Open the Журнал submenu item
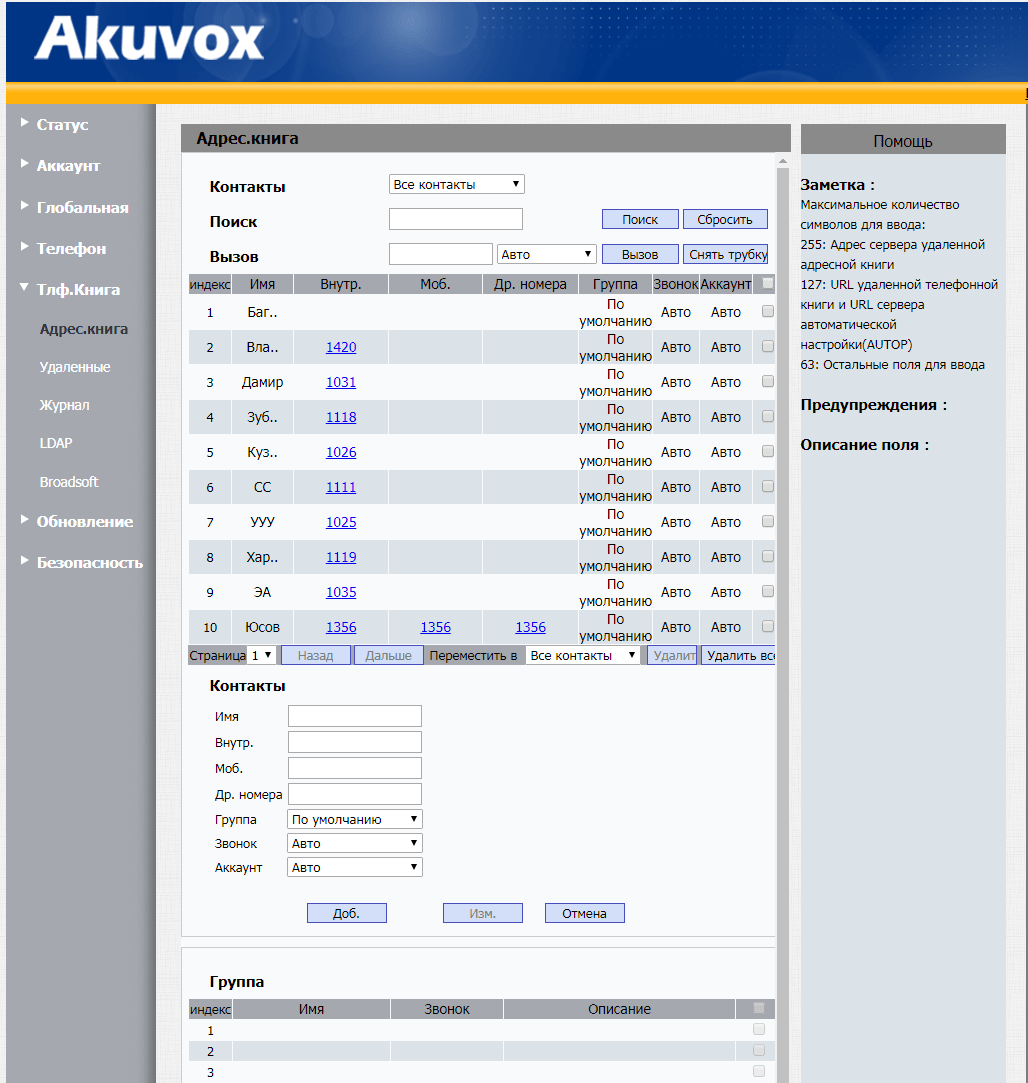The width and height of the screenshot is (1028, 1083). pos(64,405)
